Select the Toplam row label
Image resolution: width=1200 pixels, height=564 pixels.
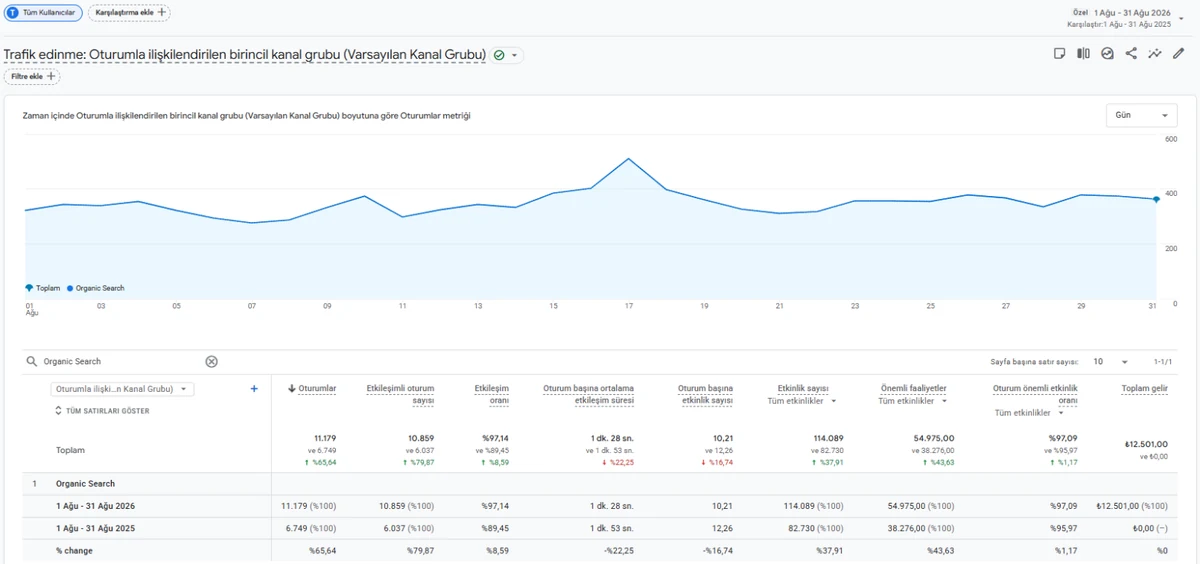coord(70,450)
